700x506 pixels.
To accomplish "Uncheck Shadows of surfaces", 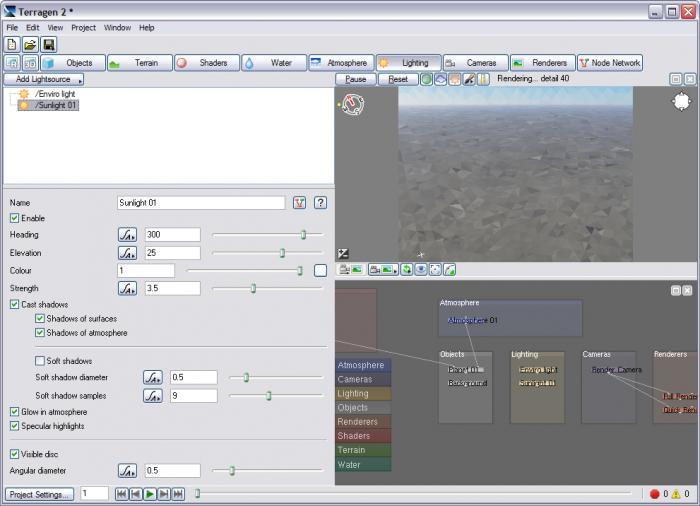I will (x=40, y=319).
